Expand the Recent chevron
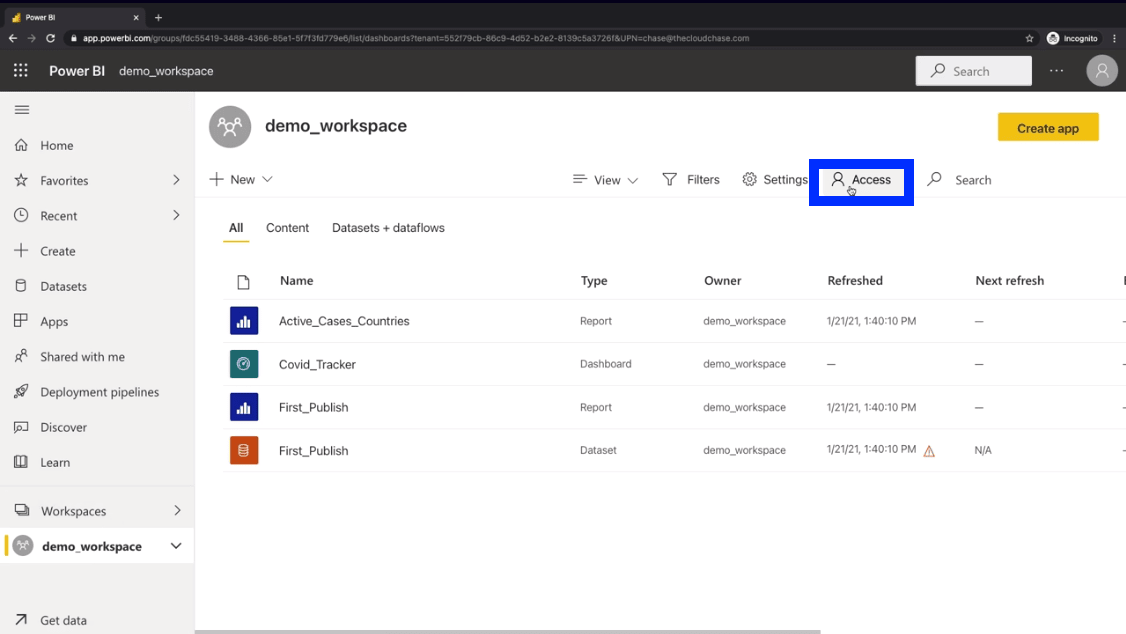Viewport: 1126px width, 634px height. tap(176, 215)
